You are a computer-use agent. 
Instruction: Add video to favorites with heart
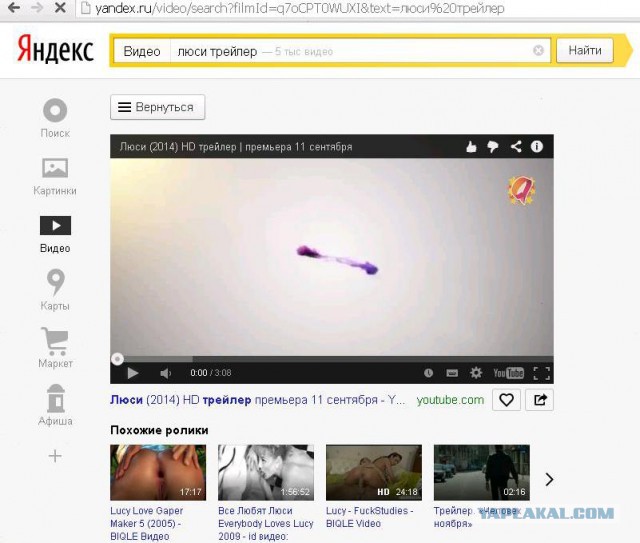[x=507, y=400]
